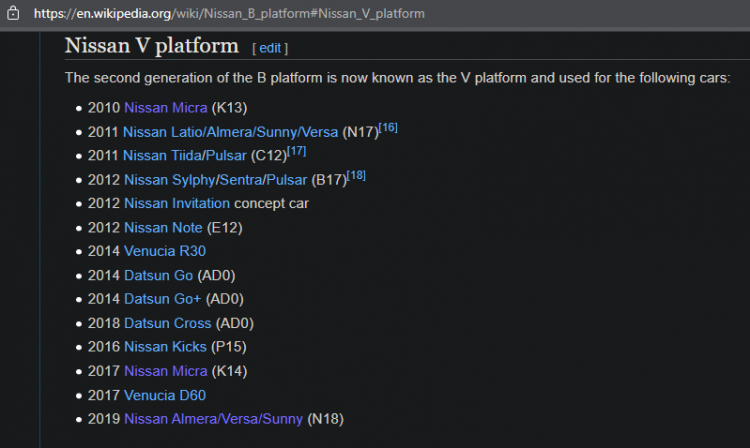Open Nissan Latio/Almera/Sunny/Versa link

pos(231,132)
